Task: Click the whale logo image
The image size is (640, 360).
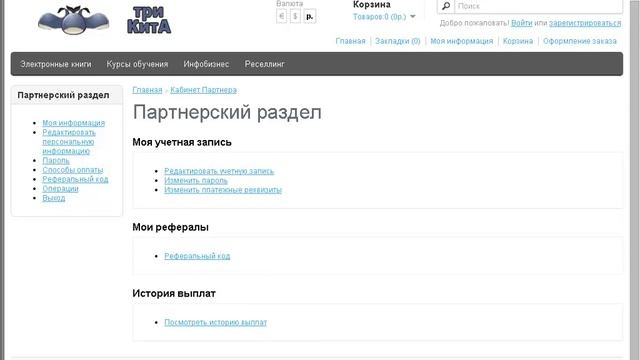Action: point(73,20)
